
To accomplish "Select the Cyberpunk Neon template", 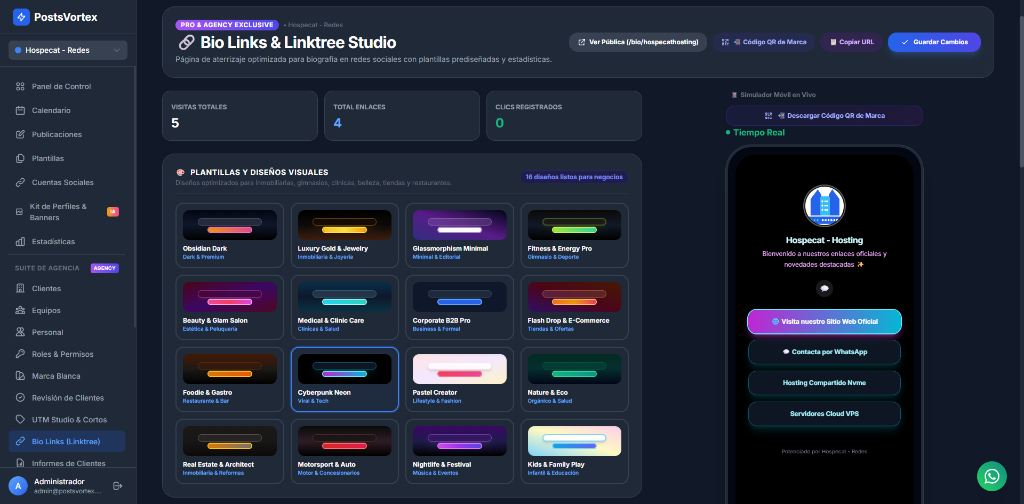I will click(x=345, y=379).
